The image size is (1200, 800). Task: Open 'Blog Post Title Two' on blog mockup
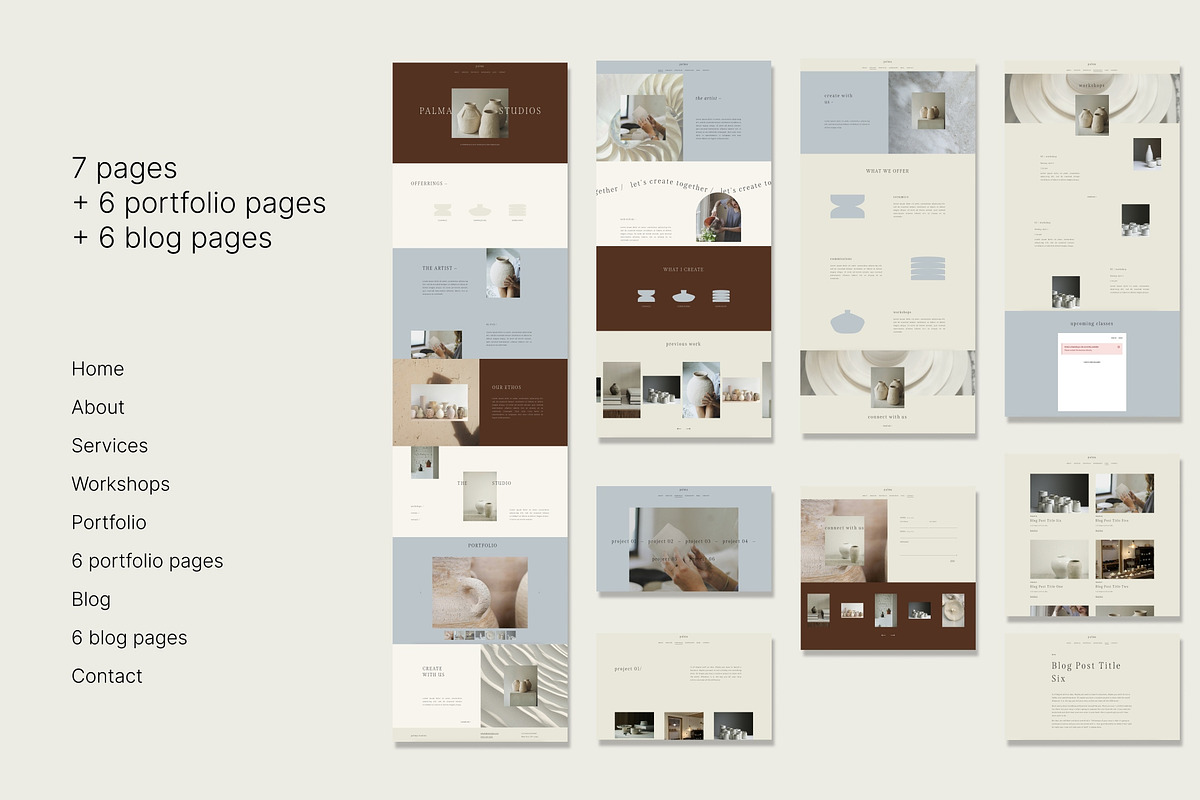[1113, 586]
